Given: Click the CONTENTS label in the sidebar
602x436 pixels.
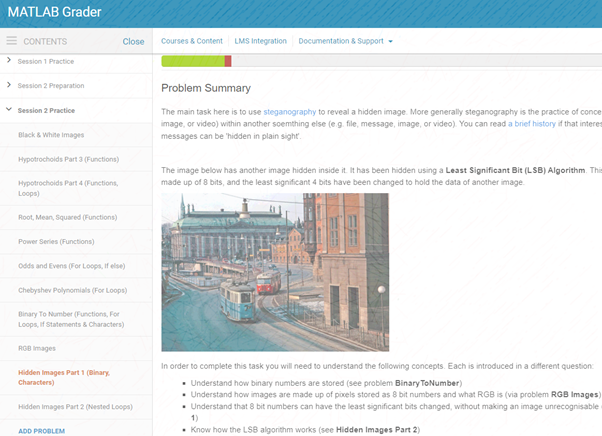Looking at the screenshot, I should (x=45, y=41).
